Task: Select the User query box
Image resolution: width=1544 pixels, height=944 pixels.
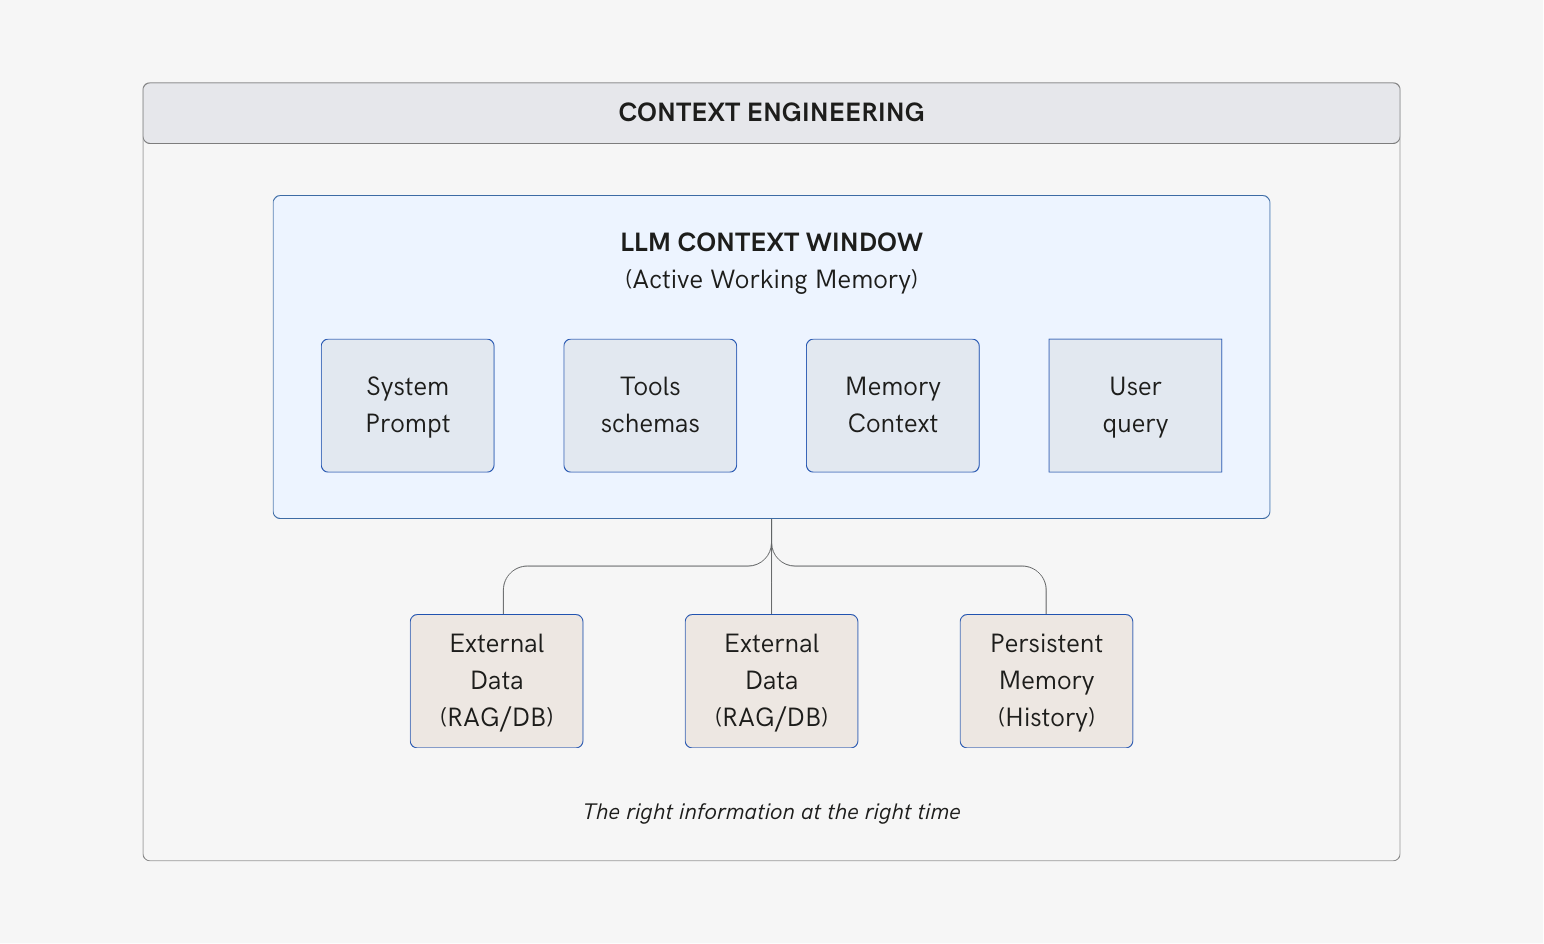Action: [x=1135, y=405]
